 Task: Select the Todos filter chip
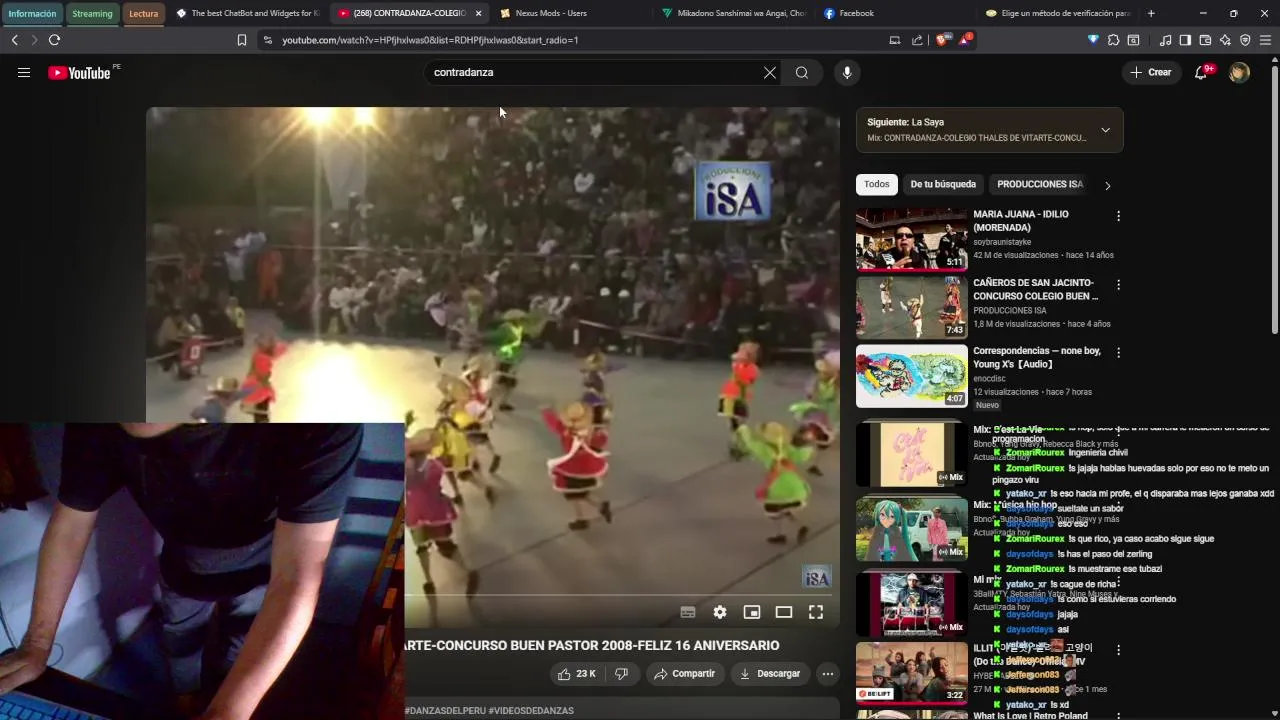click(877, 184)
